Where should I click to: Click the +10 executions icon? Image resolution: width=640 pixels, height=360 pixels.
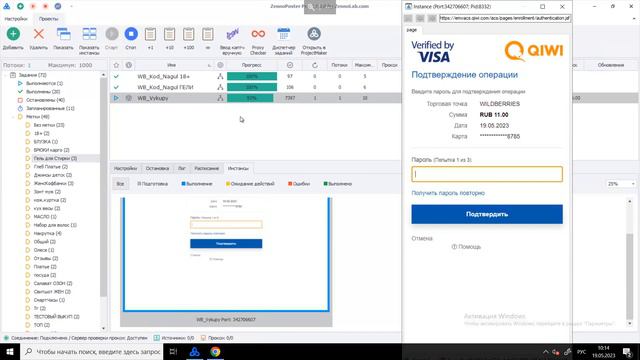pos(169,34)
